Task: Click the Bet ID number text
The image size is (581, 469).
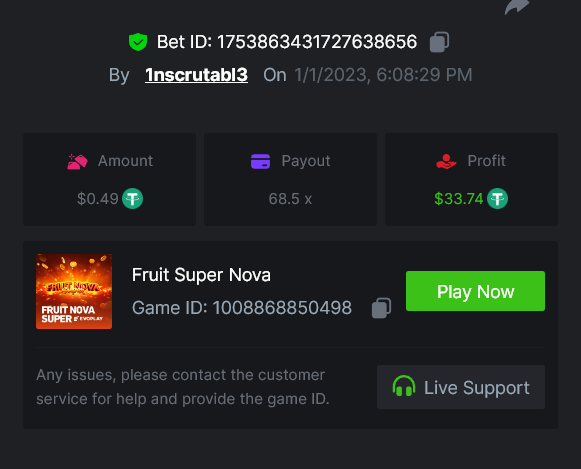Action: click(317, 42)
